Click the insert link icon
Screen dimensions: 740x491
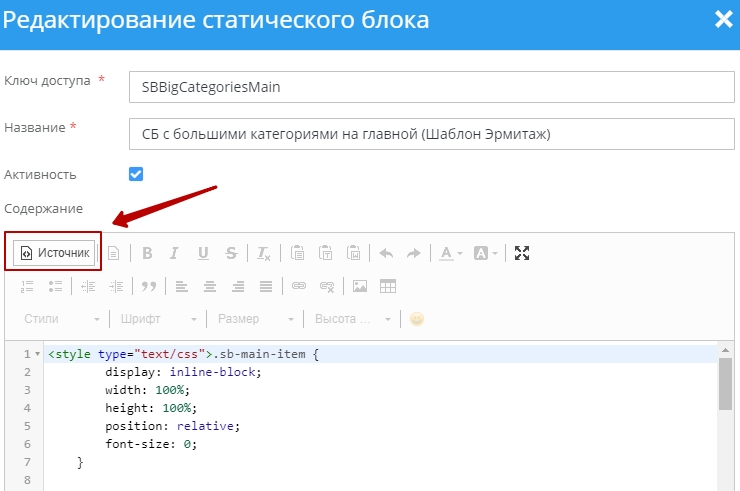298,286
